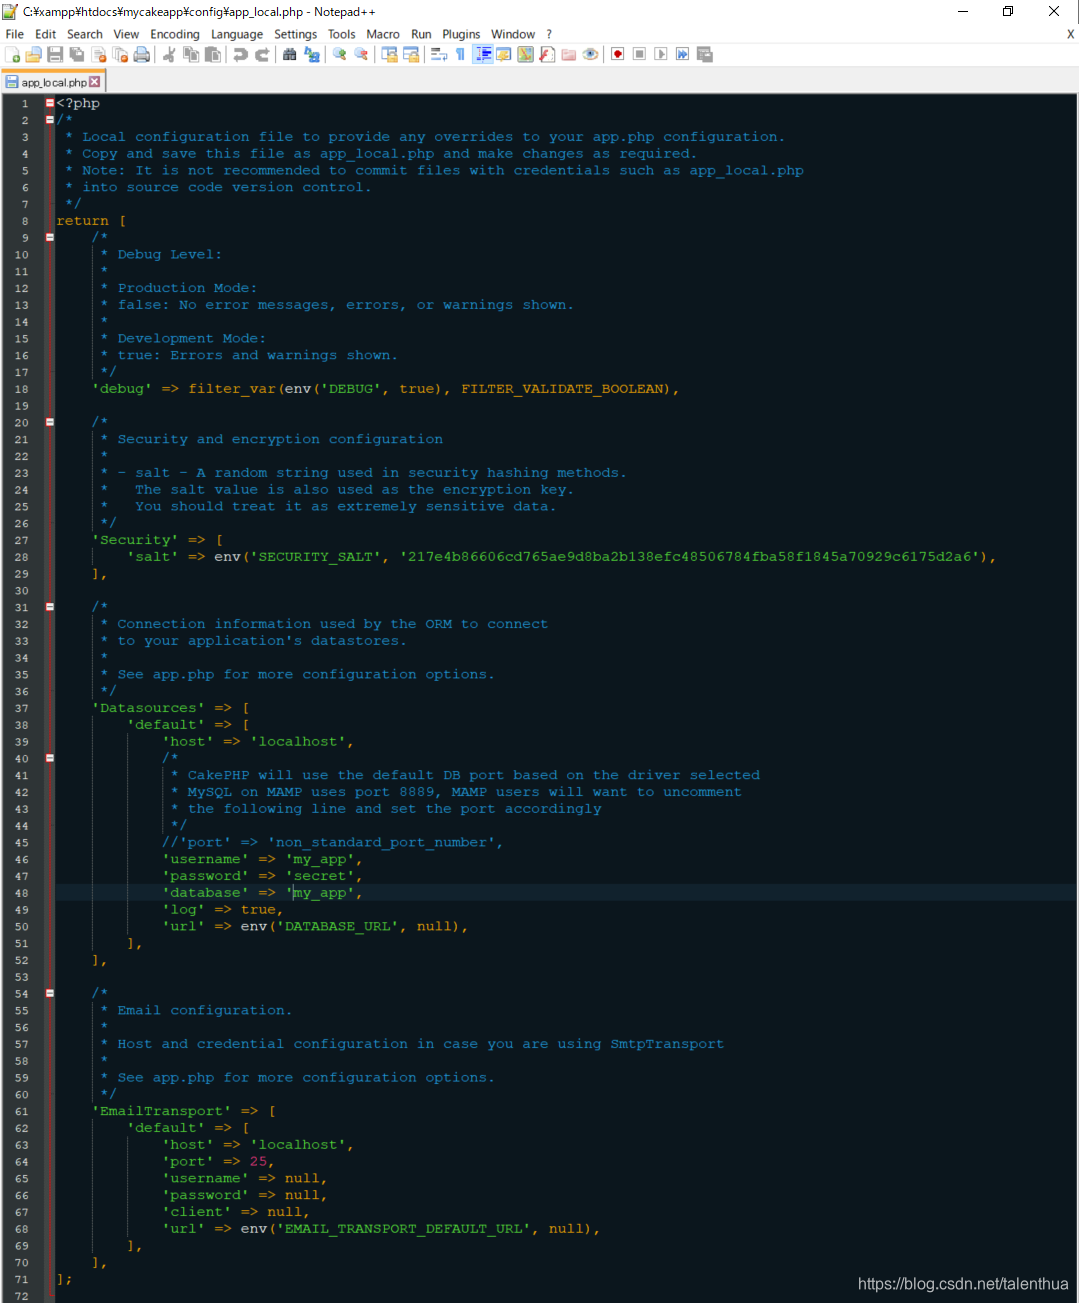Open the Search menu
The width and height of the screenshot is (1079, 1303).
coord(85,34)
